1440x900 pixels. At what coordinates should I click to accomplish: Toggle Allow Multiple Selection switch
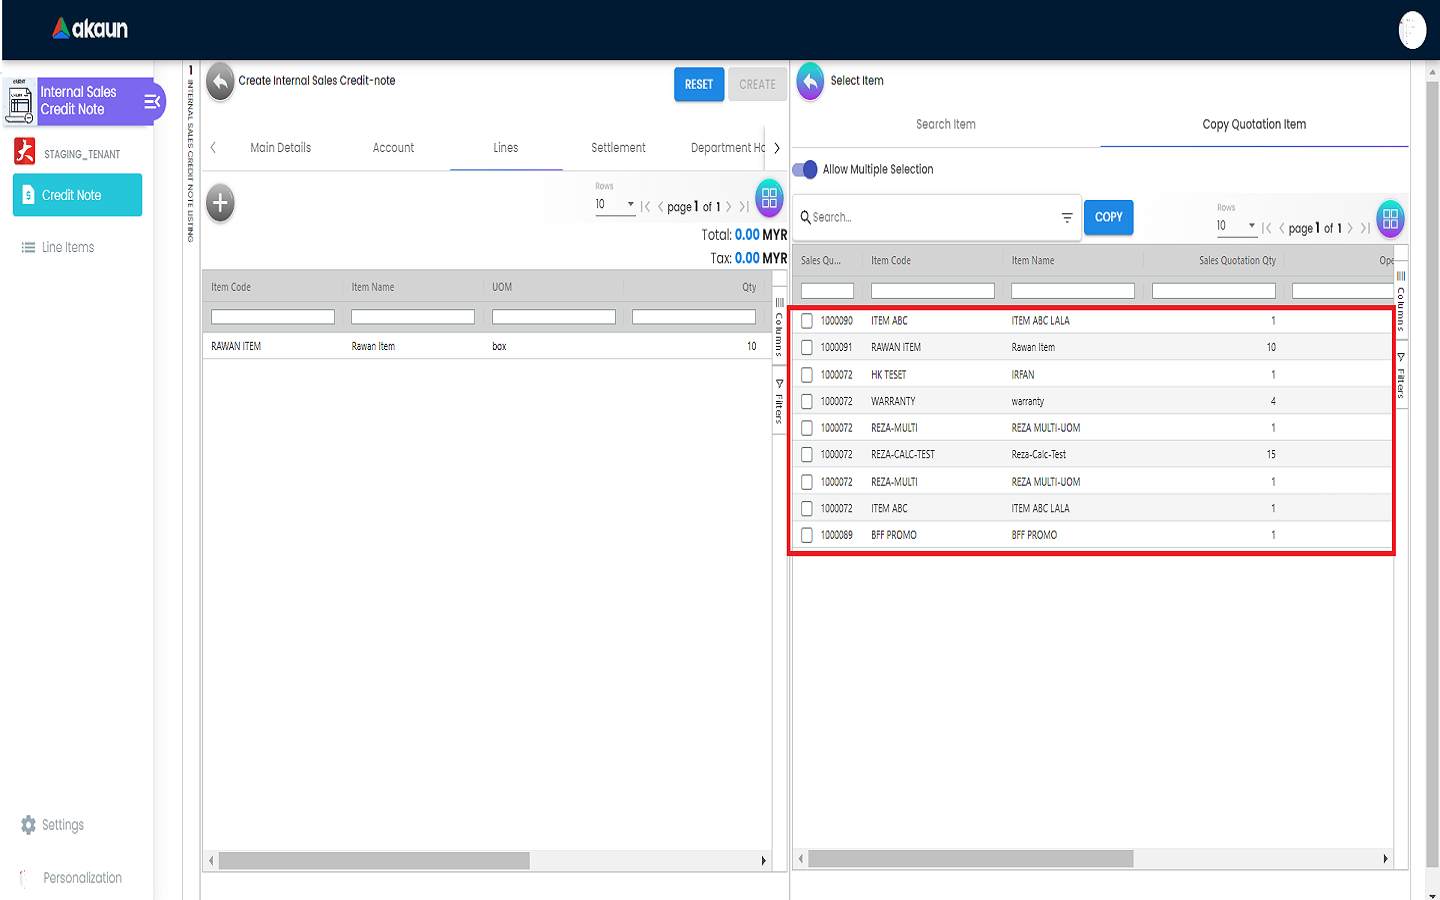(x=806, y=170)
